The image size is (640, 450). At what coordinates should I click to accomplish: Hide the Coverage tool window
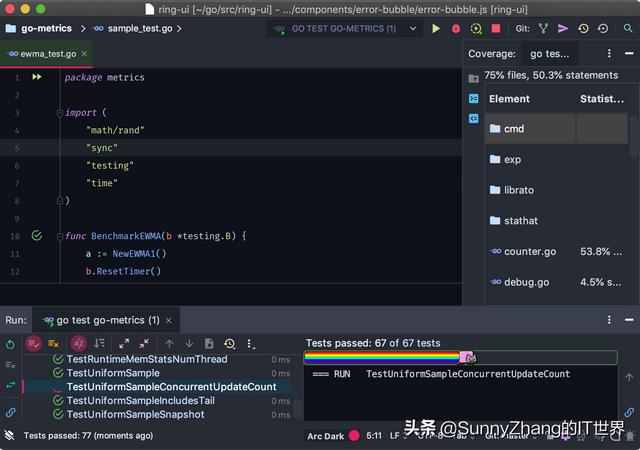coord(629,53)
